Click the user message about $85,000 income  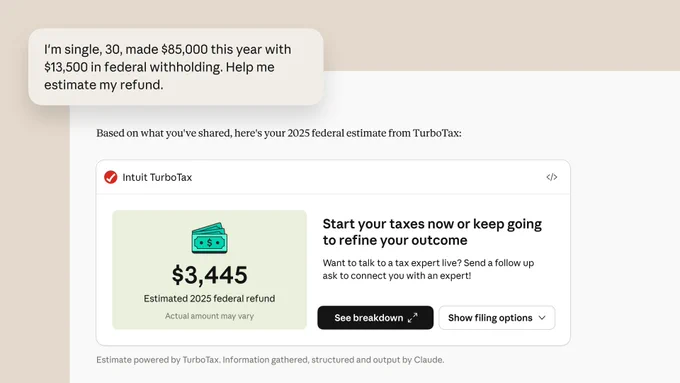pos(176,67)
